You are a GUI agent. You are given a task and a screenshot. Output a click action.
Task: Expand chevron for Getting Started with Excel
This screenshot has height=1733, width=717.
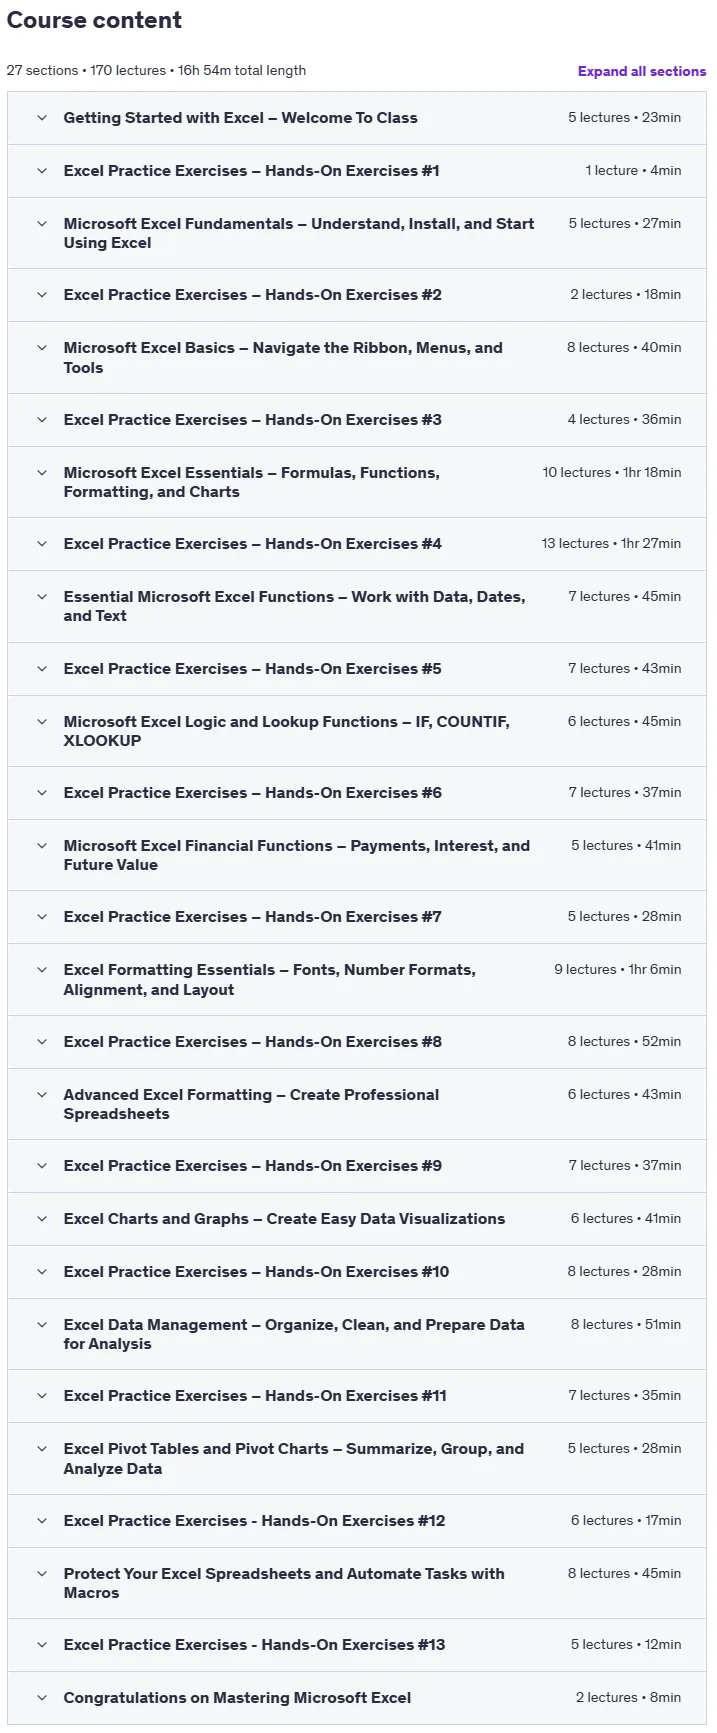[42, 118]
